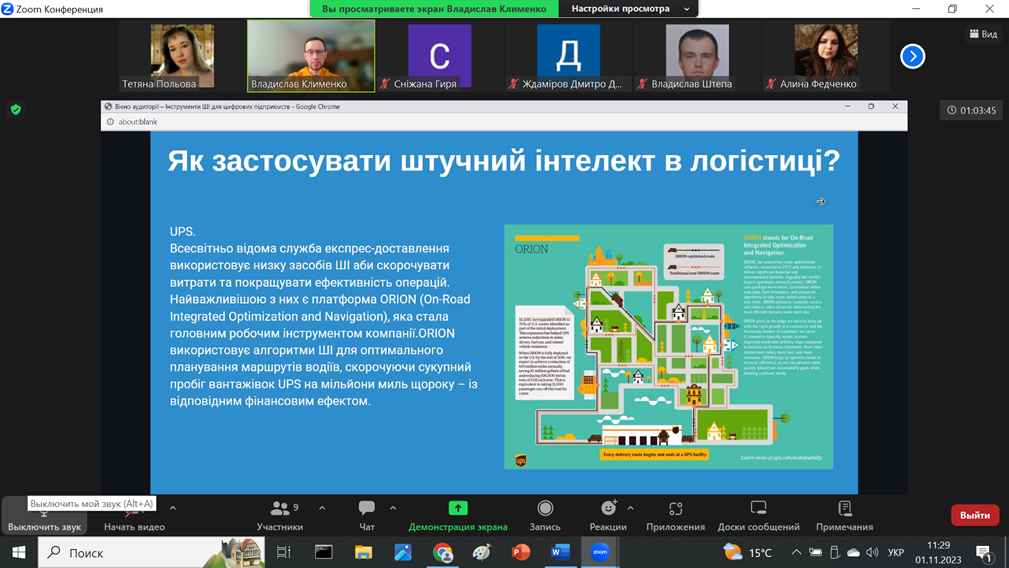Open notification center icon
This screenshot has height=568, width=1009.
coord(984,553)
